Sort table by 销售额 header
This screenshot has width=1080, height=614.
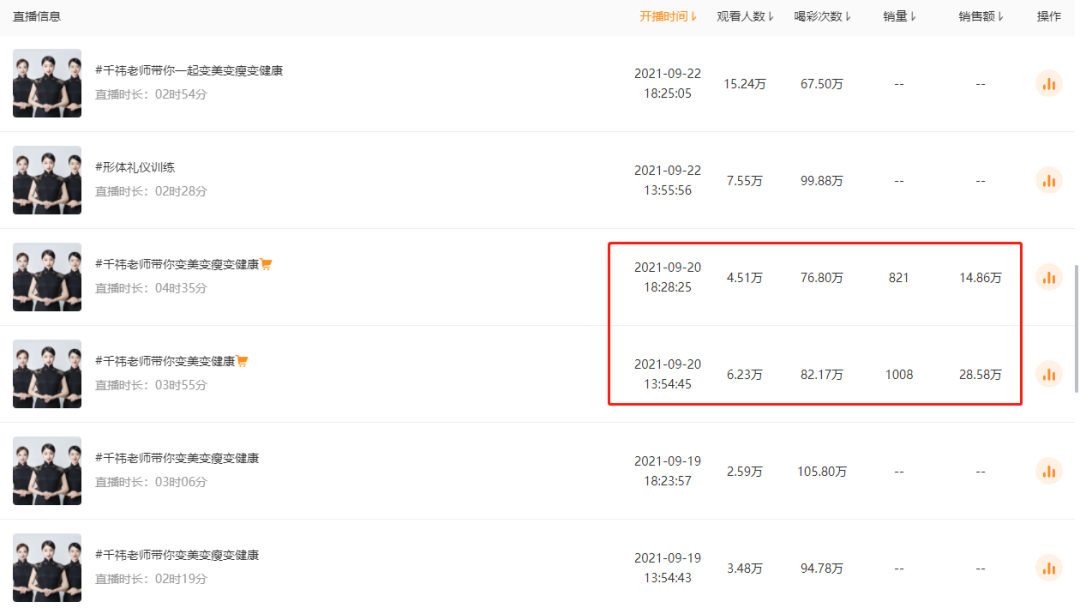(981, 17)
